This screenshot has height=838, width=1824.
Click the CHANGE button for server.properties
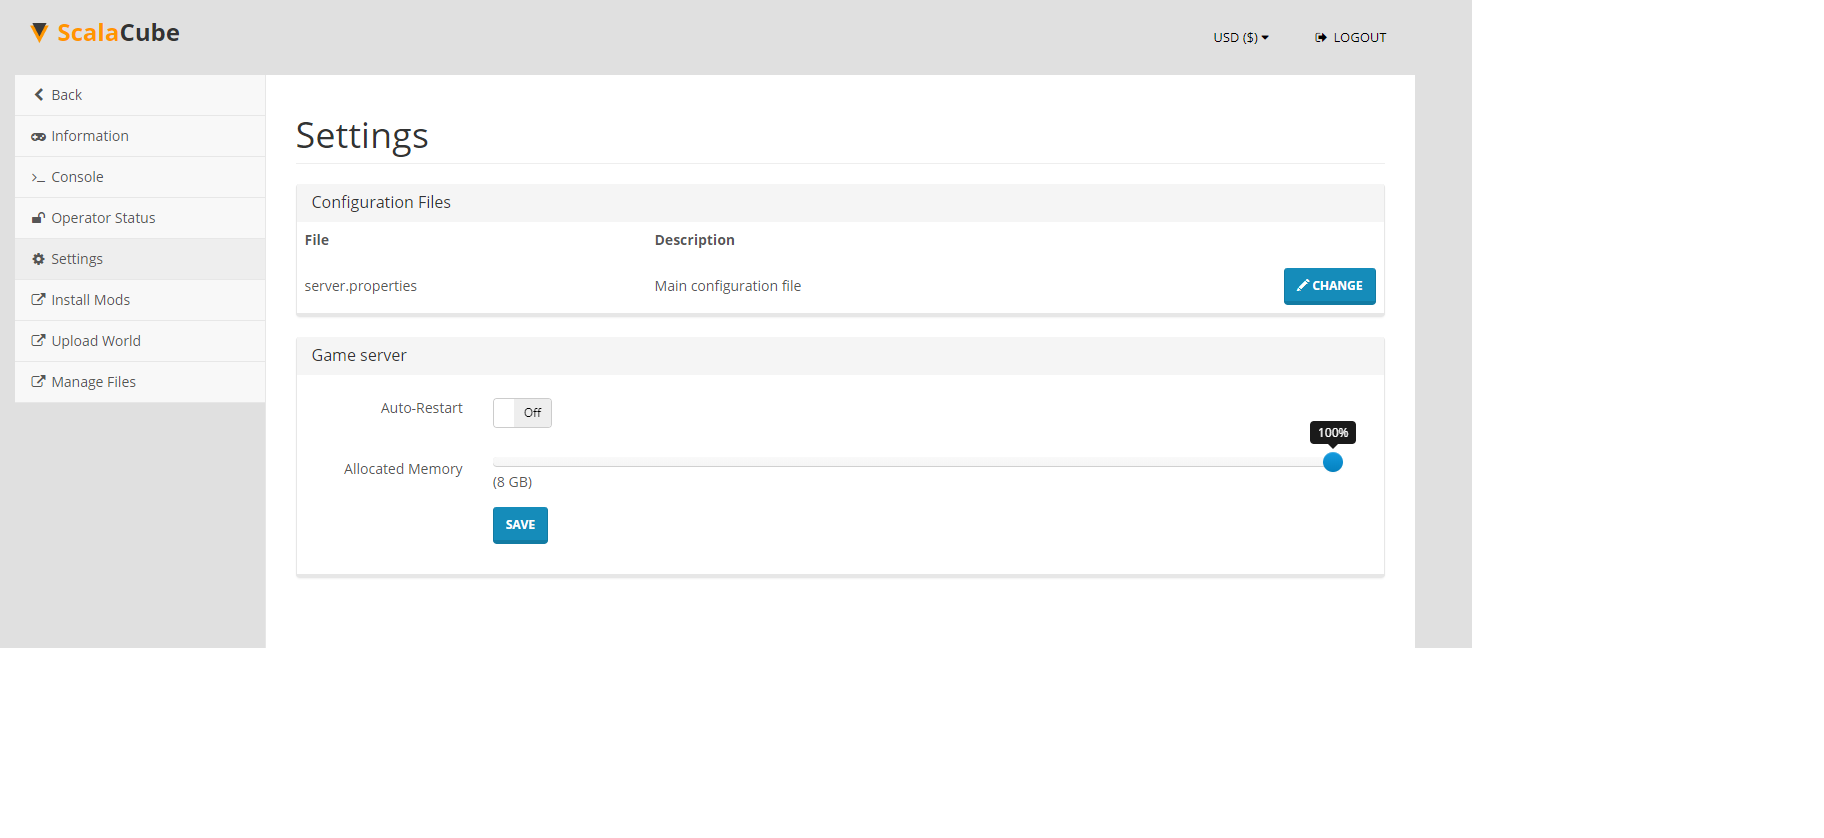(x=1329, y=286)
